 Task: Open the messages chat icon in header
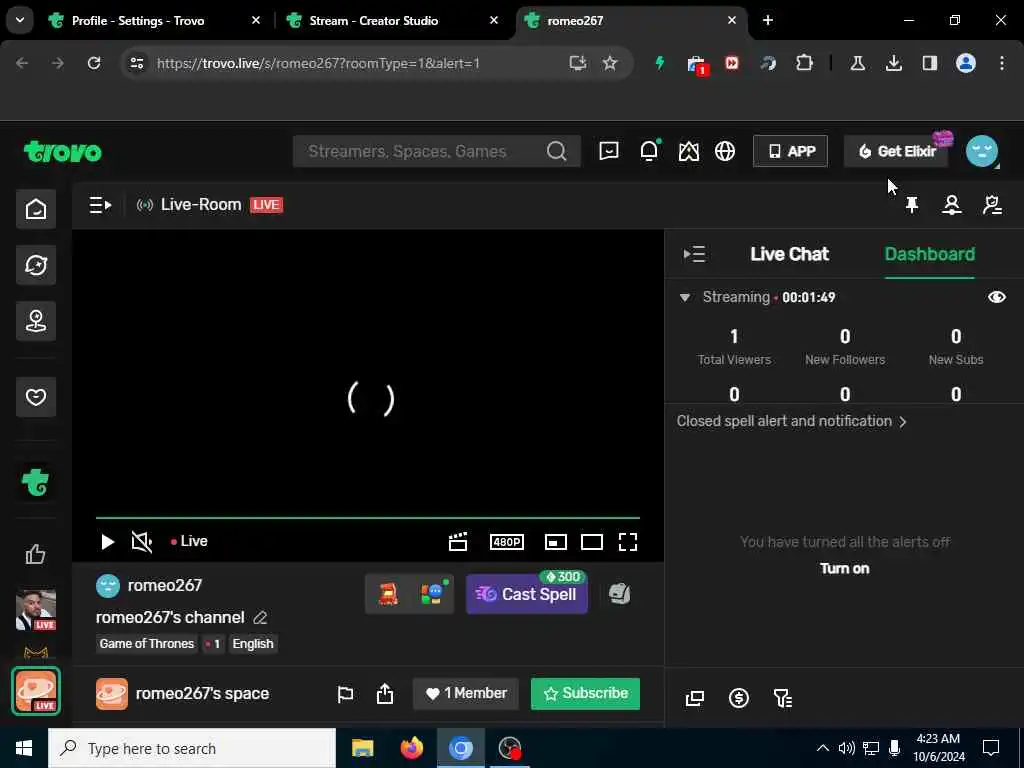point(609,152)
